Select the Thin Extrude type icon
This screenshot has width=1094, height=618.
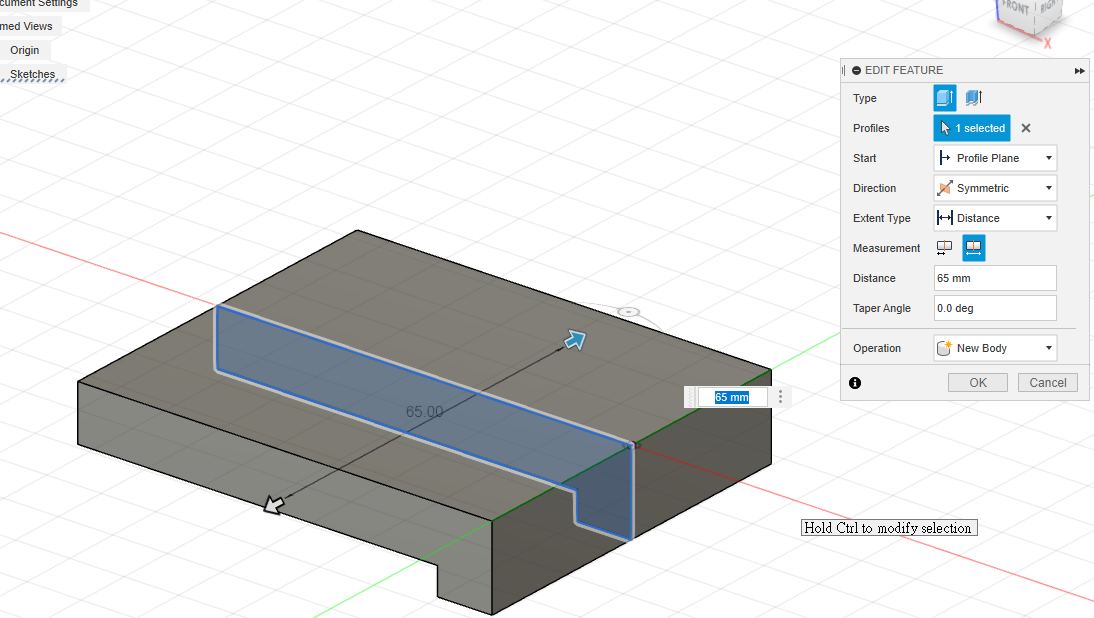(x=973, y=98)
